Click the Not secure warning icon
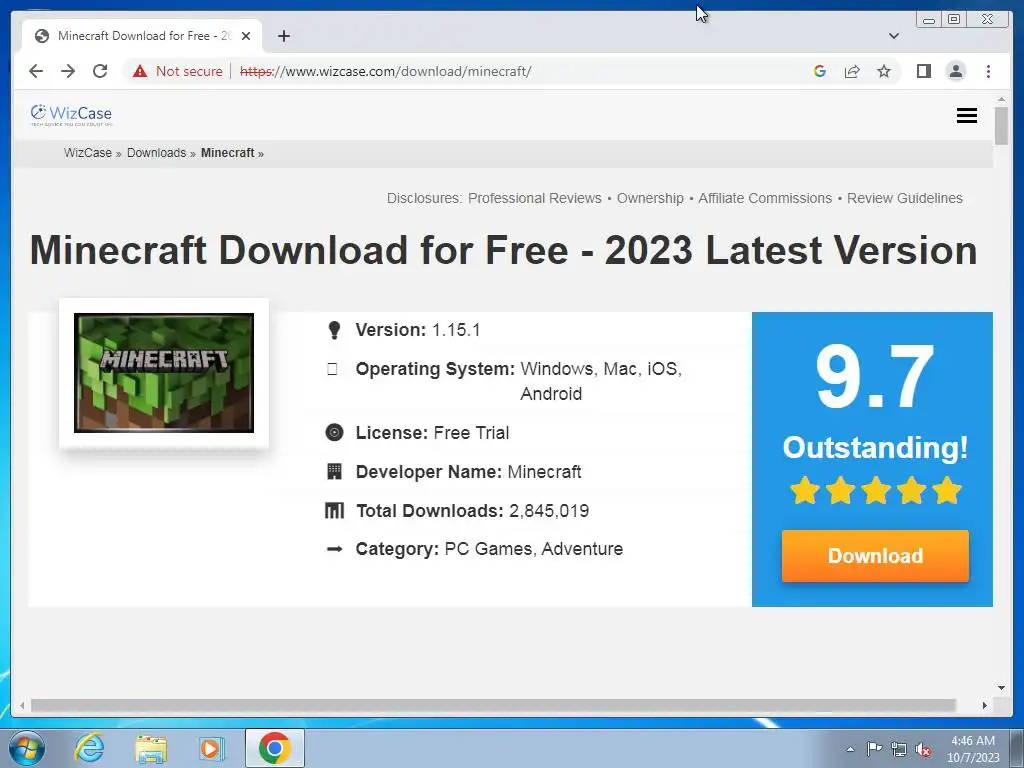Image resolution: width=1024 pixels, height=768 pixels. [140, 71]
